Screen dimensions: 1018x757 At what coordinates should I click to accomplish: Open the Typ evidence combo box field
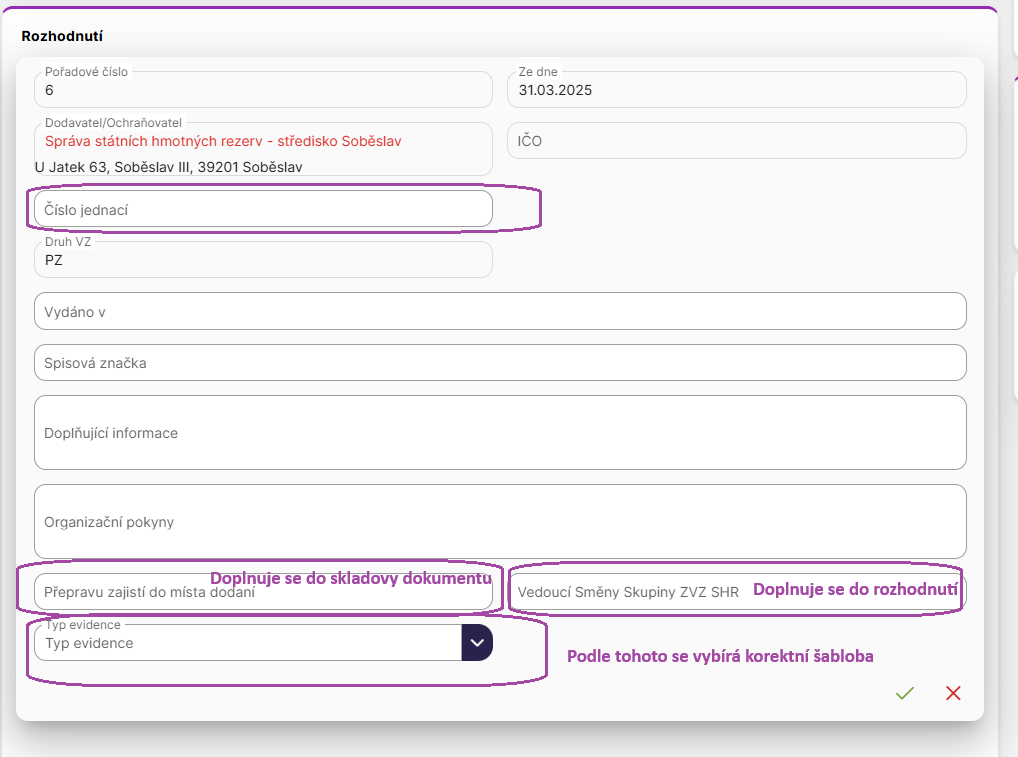click(x=247, y=643)
